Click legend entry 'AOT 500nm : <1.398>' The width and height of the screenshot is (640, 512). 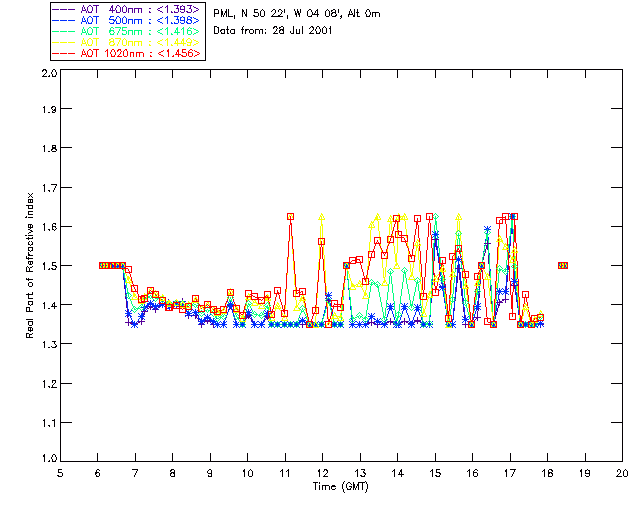127,20
